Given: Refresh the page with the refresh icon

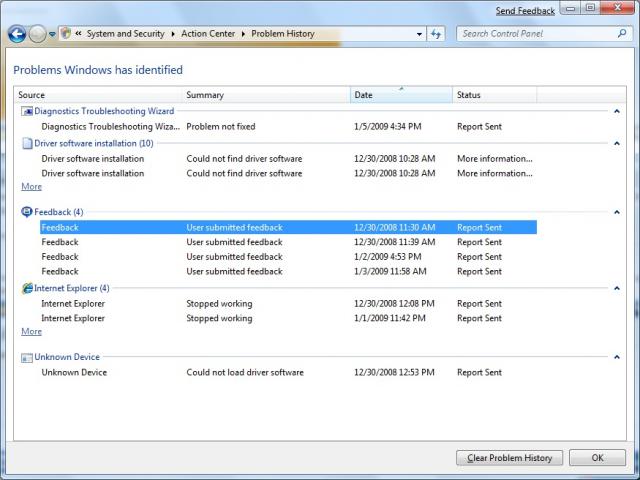Looking at the screenshot, I should tap(436, 34).
